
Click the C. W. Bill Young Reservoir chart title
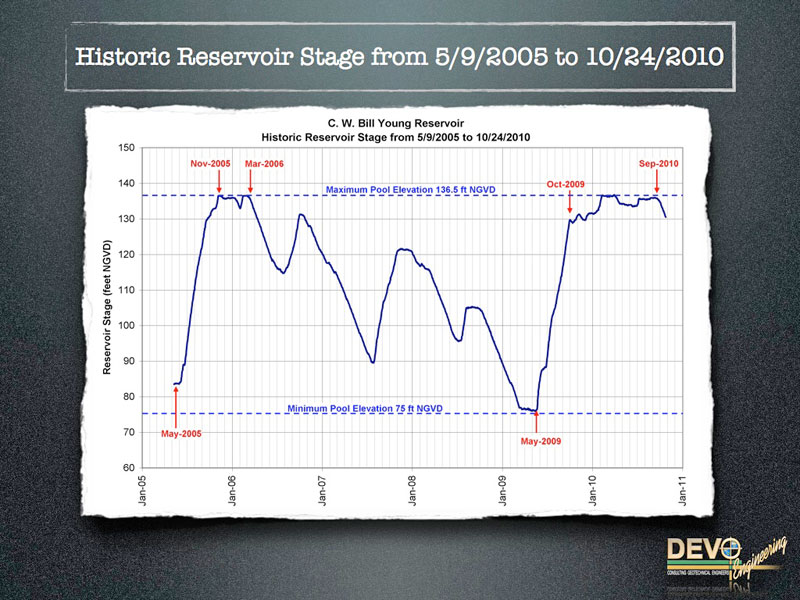[400, 122]
